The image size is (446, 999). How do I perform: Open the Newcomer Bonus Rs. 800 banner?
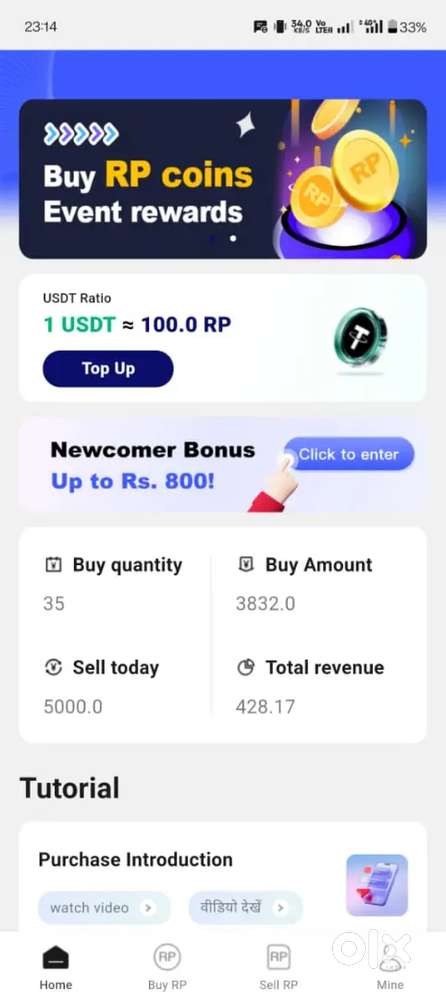223,464
